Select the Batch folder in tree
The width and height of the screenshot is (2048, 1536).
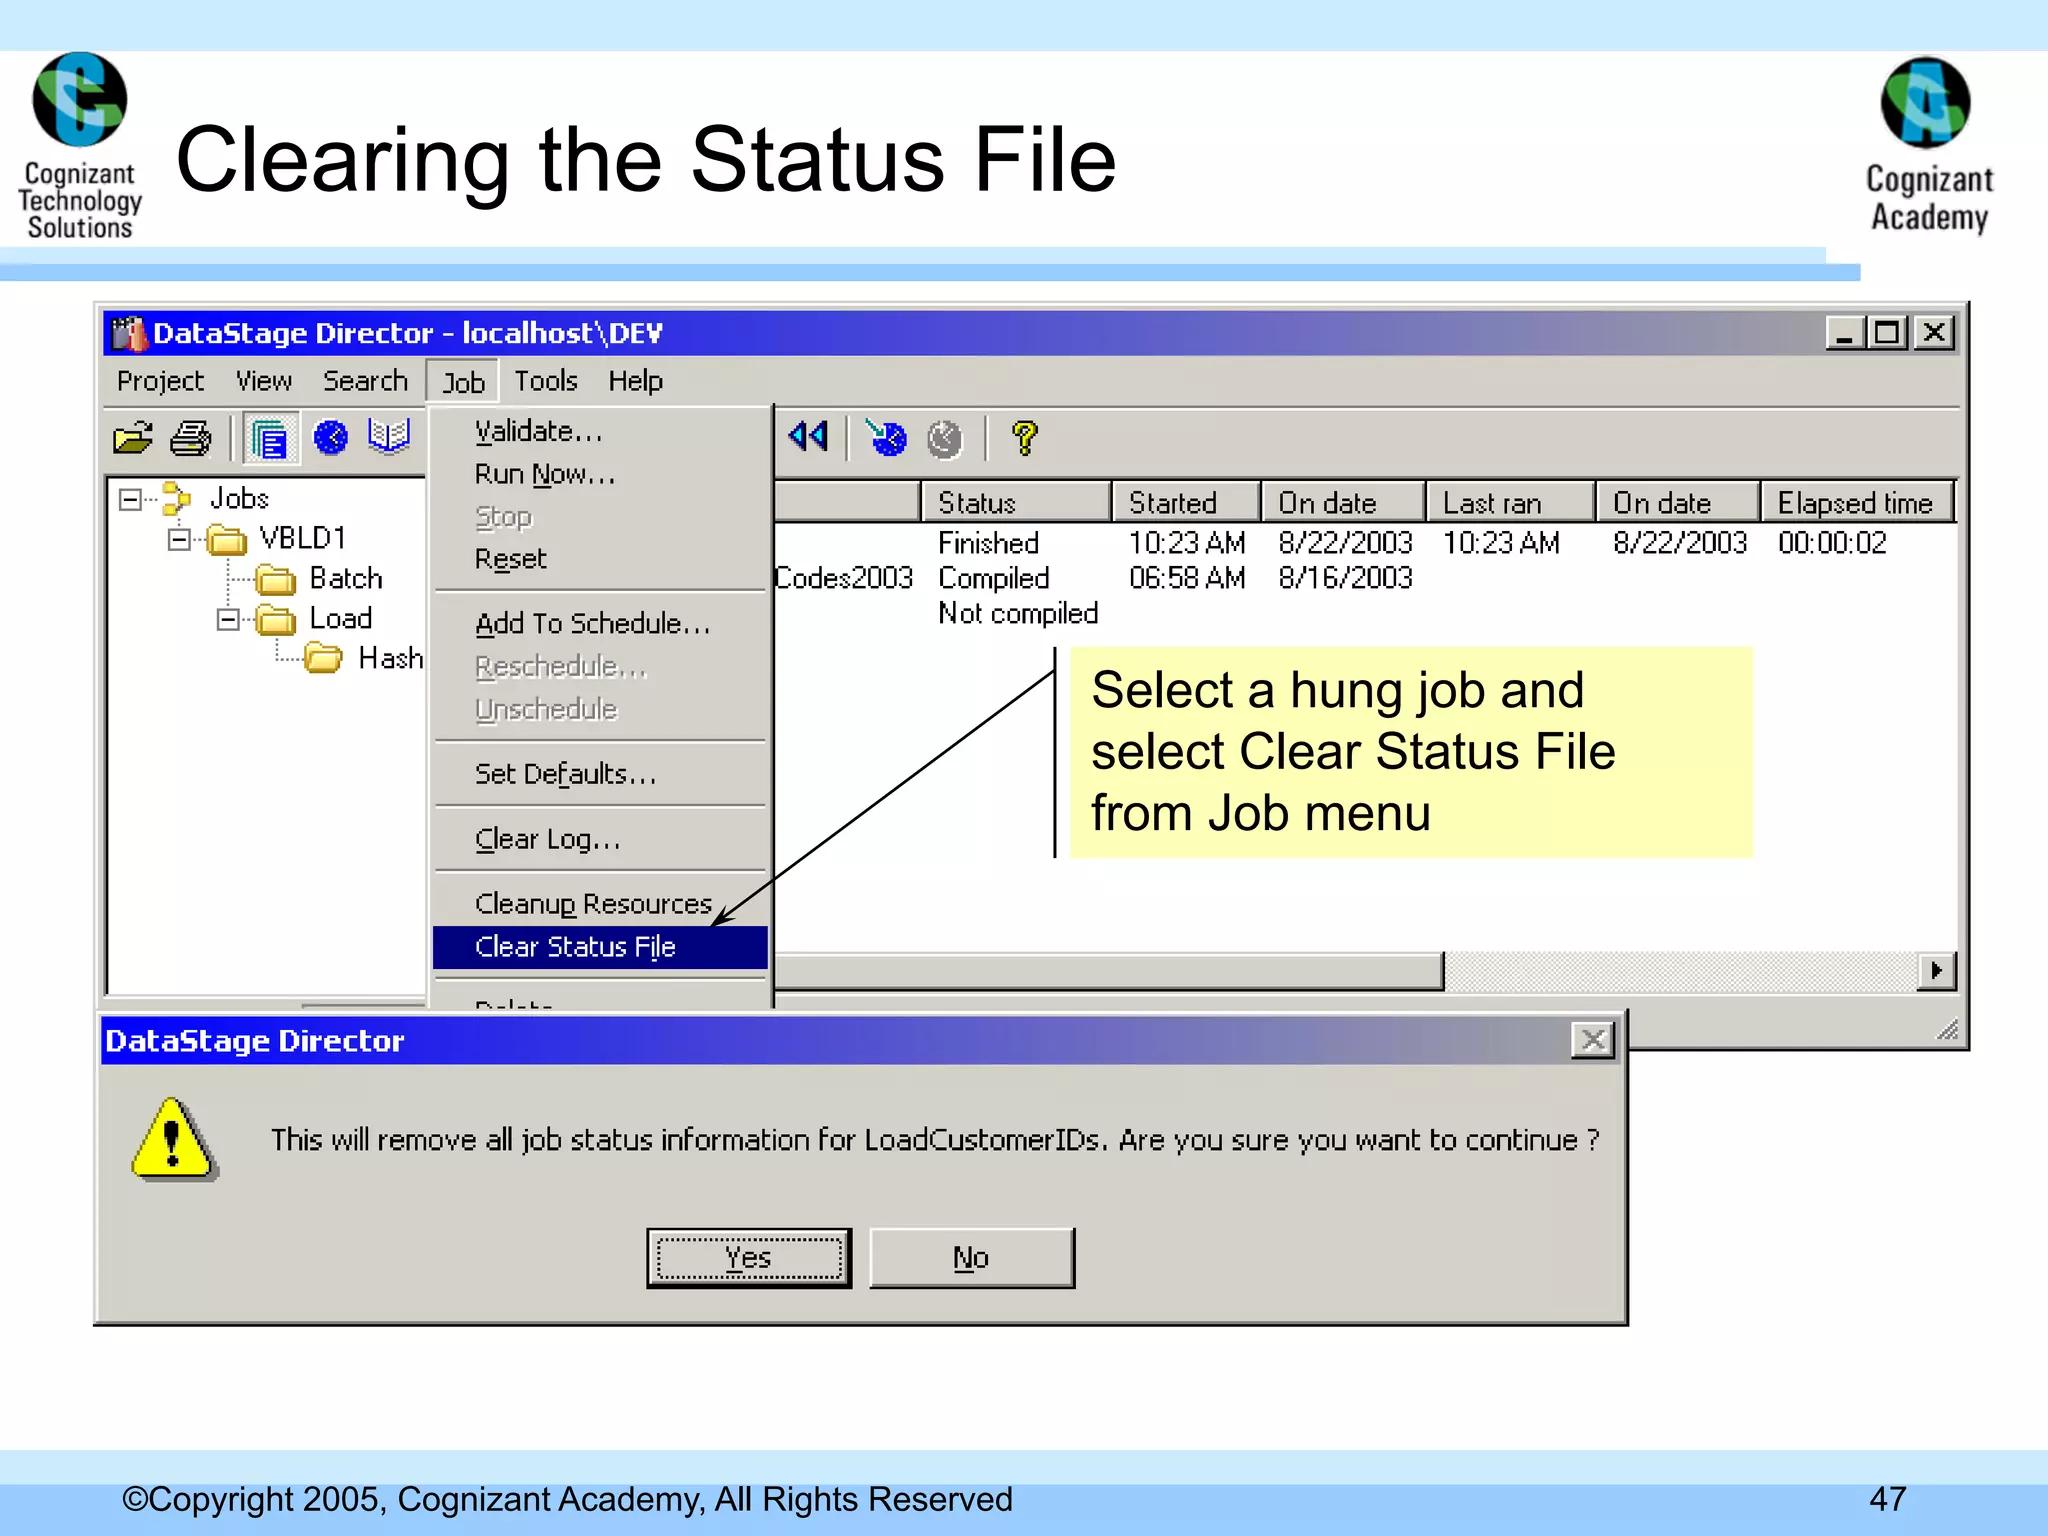click(x=345, y=579)
